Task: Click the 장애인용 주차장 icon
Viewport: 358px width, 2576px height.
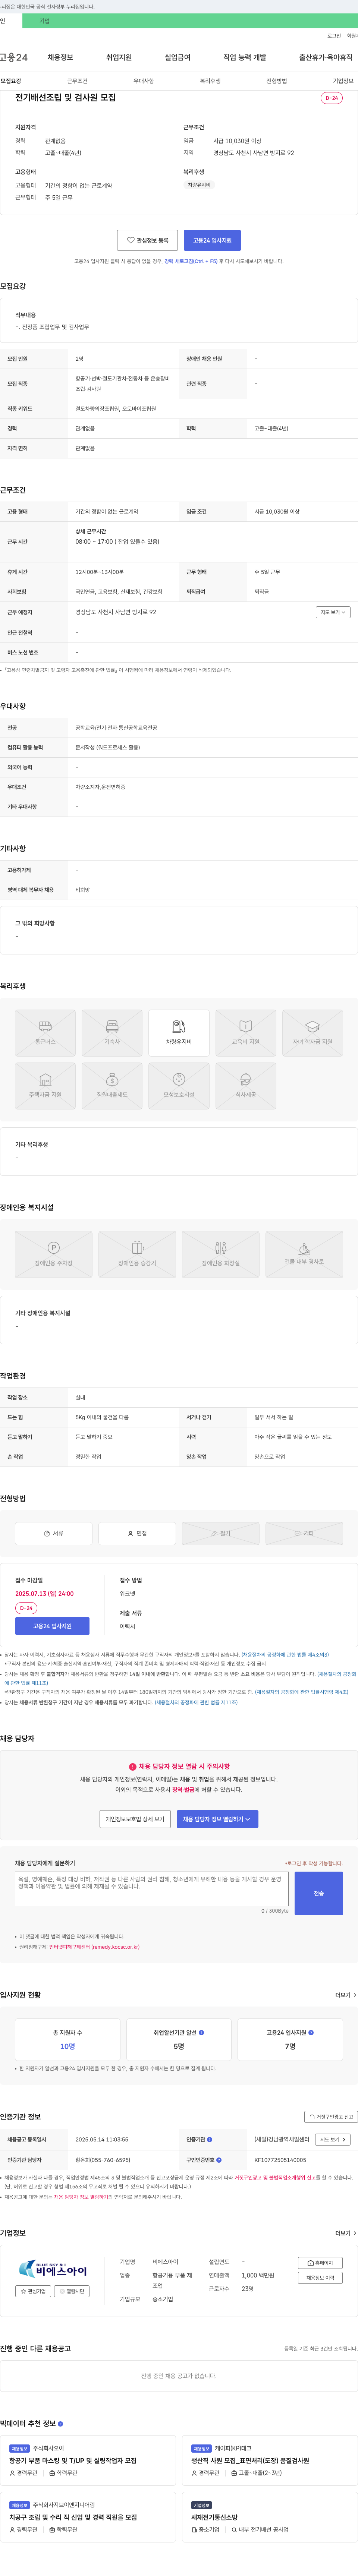Action: 54,1254
